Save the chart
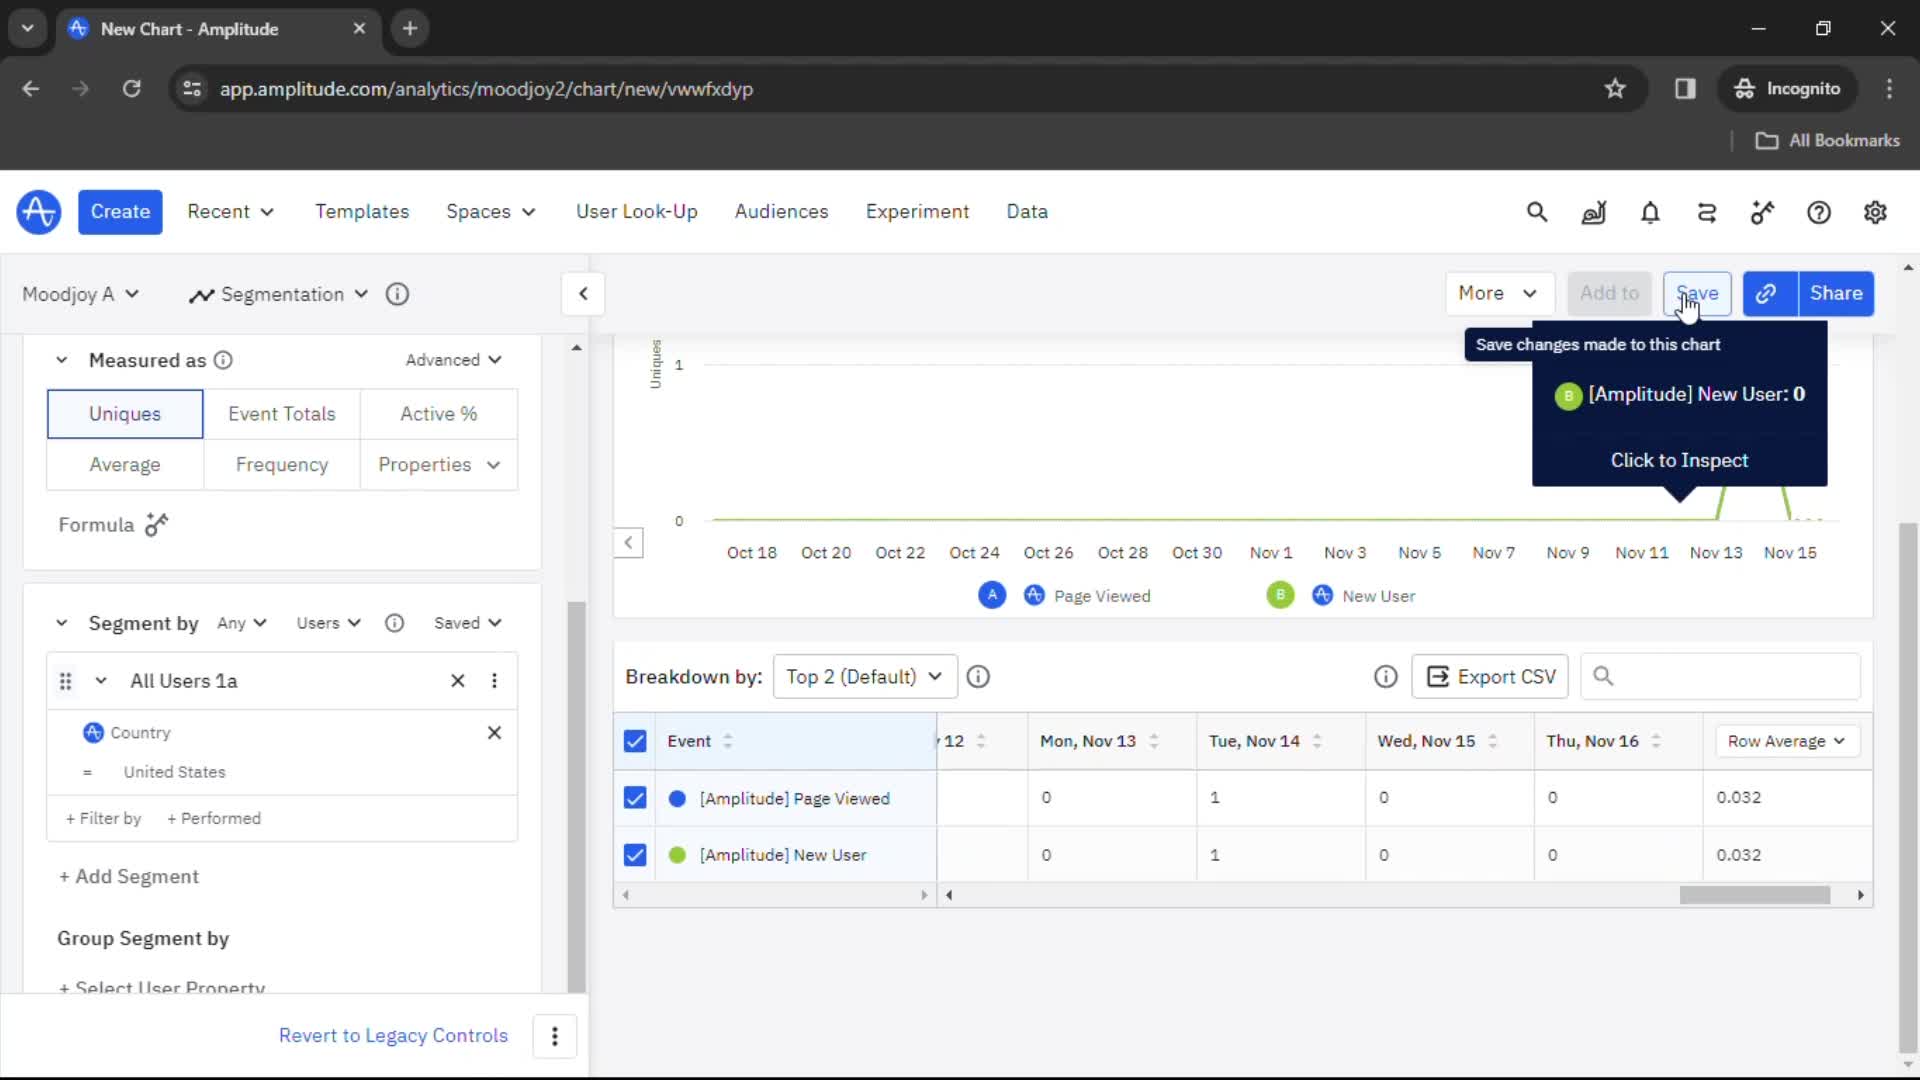The height and width of the screenshot is (1080, 1920). point(1697,293)
